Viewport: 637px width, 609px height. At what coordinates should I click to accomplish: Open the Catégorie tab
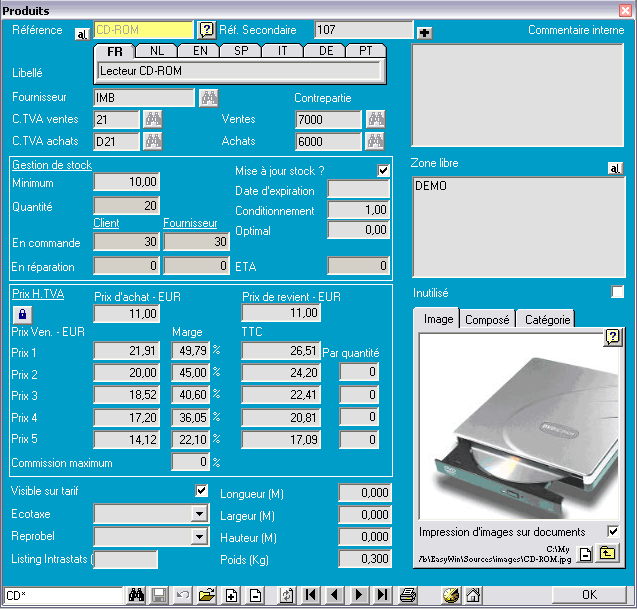tap(547, 319)
